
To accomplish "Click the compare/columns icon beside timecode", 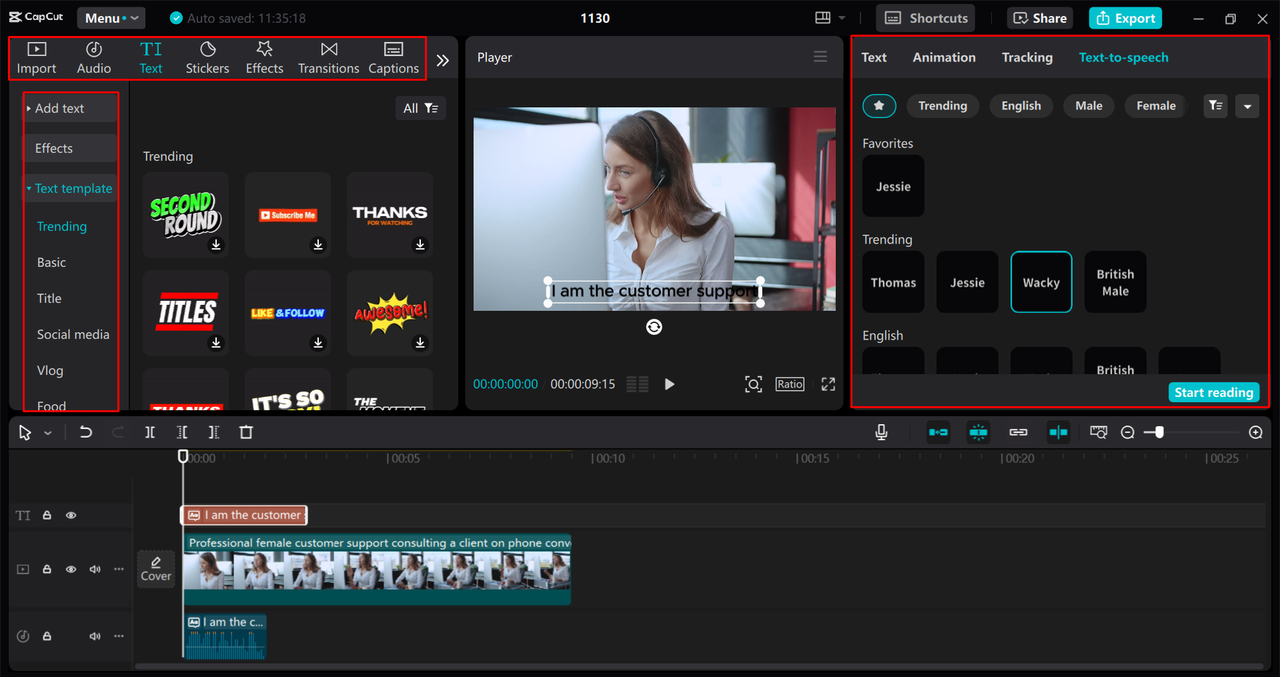I will point(637,384).
